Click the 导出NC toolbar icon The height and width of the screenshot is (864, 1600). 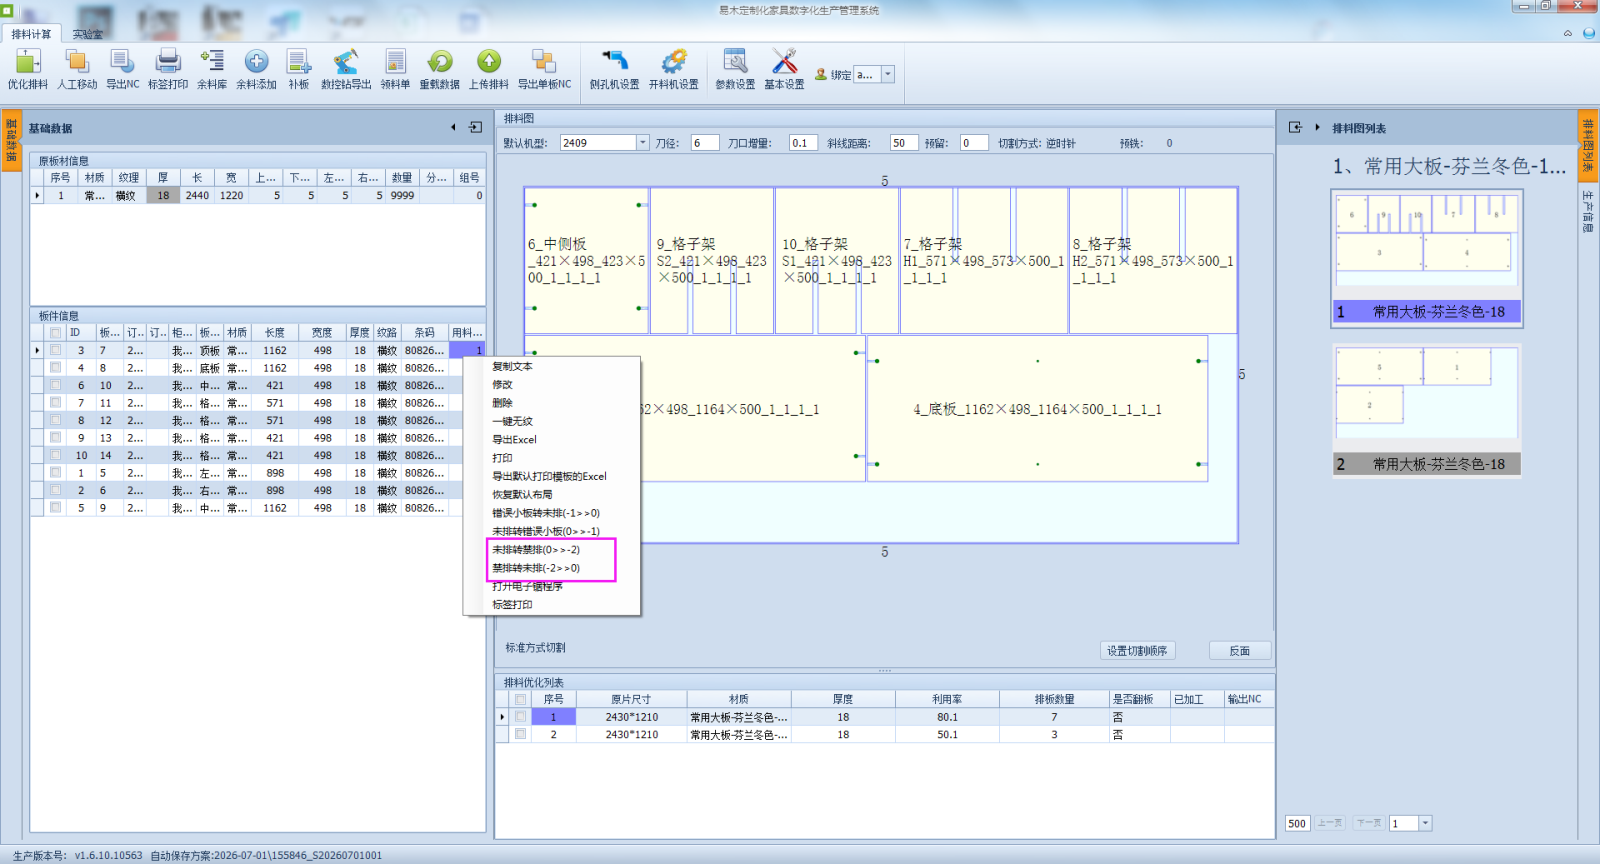(x=123, y=62)
